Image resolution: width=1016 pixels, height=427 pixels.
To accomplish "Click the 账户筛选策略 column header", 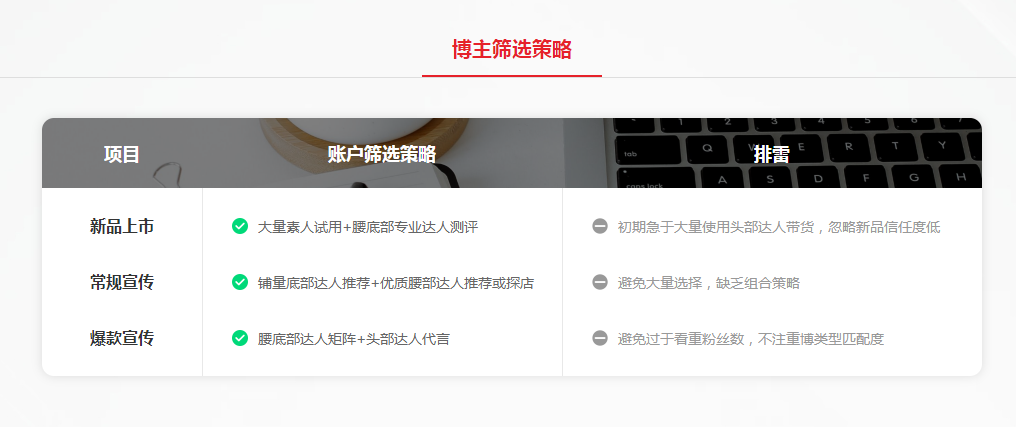I will pyautogui.click(x=382, y=154).
